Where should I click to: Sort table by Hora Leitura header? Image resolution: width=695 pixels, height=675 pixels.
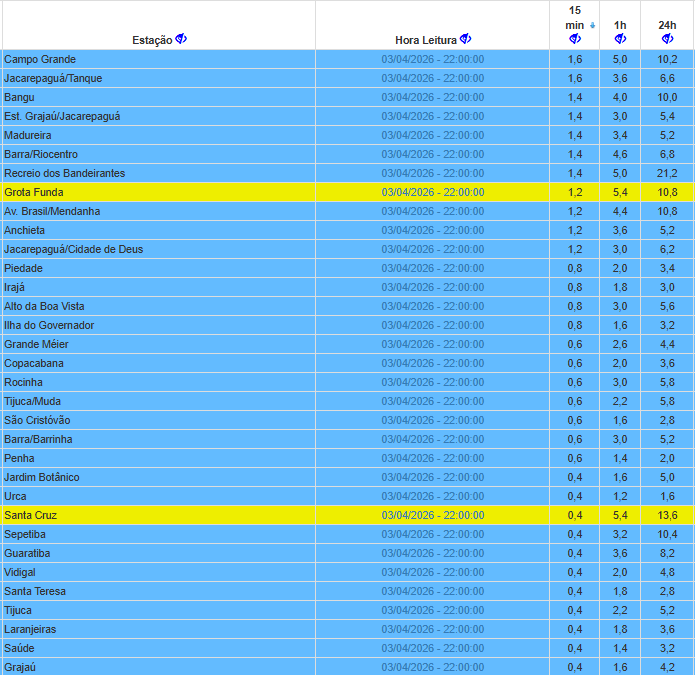click(x=426, y=40)
